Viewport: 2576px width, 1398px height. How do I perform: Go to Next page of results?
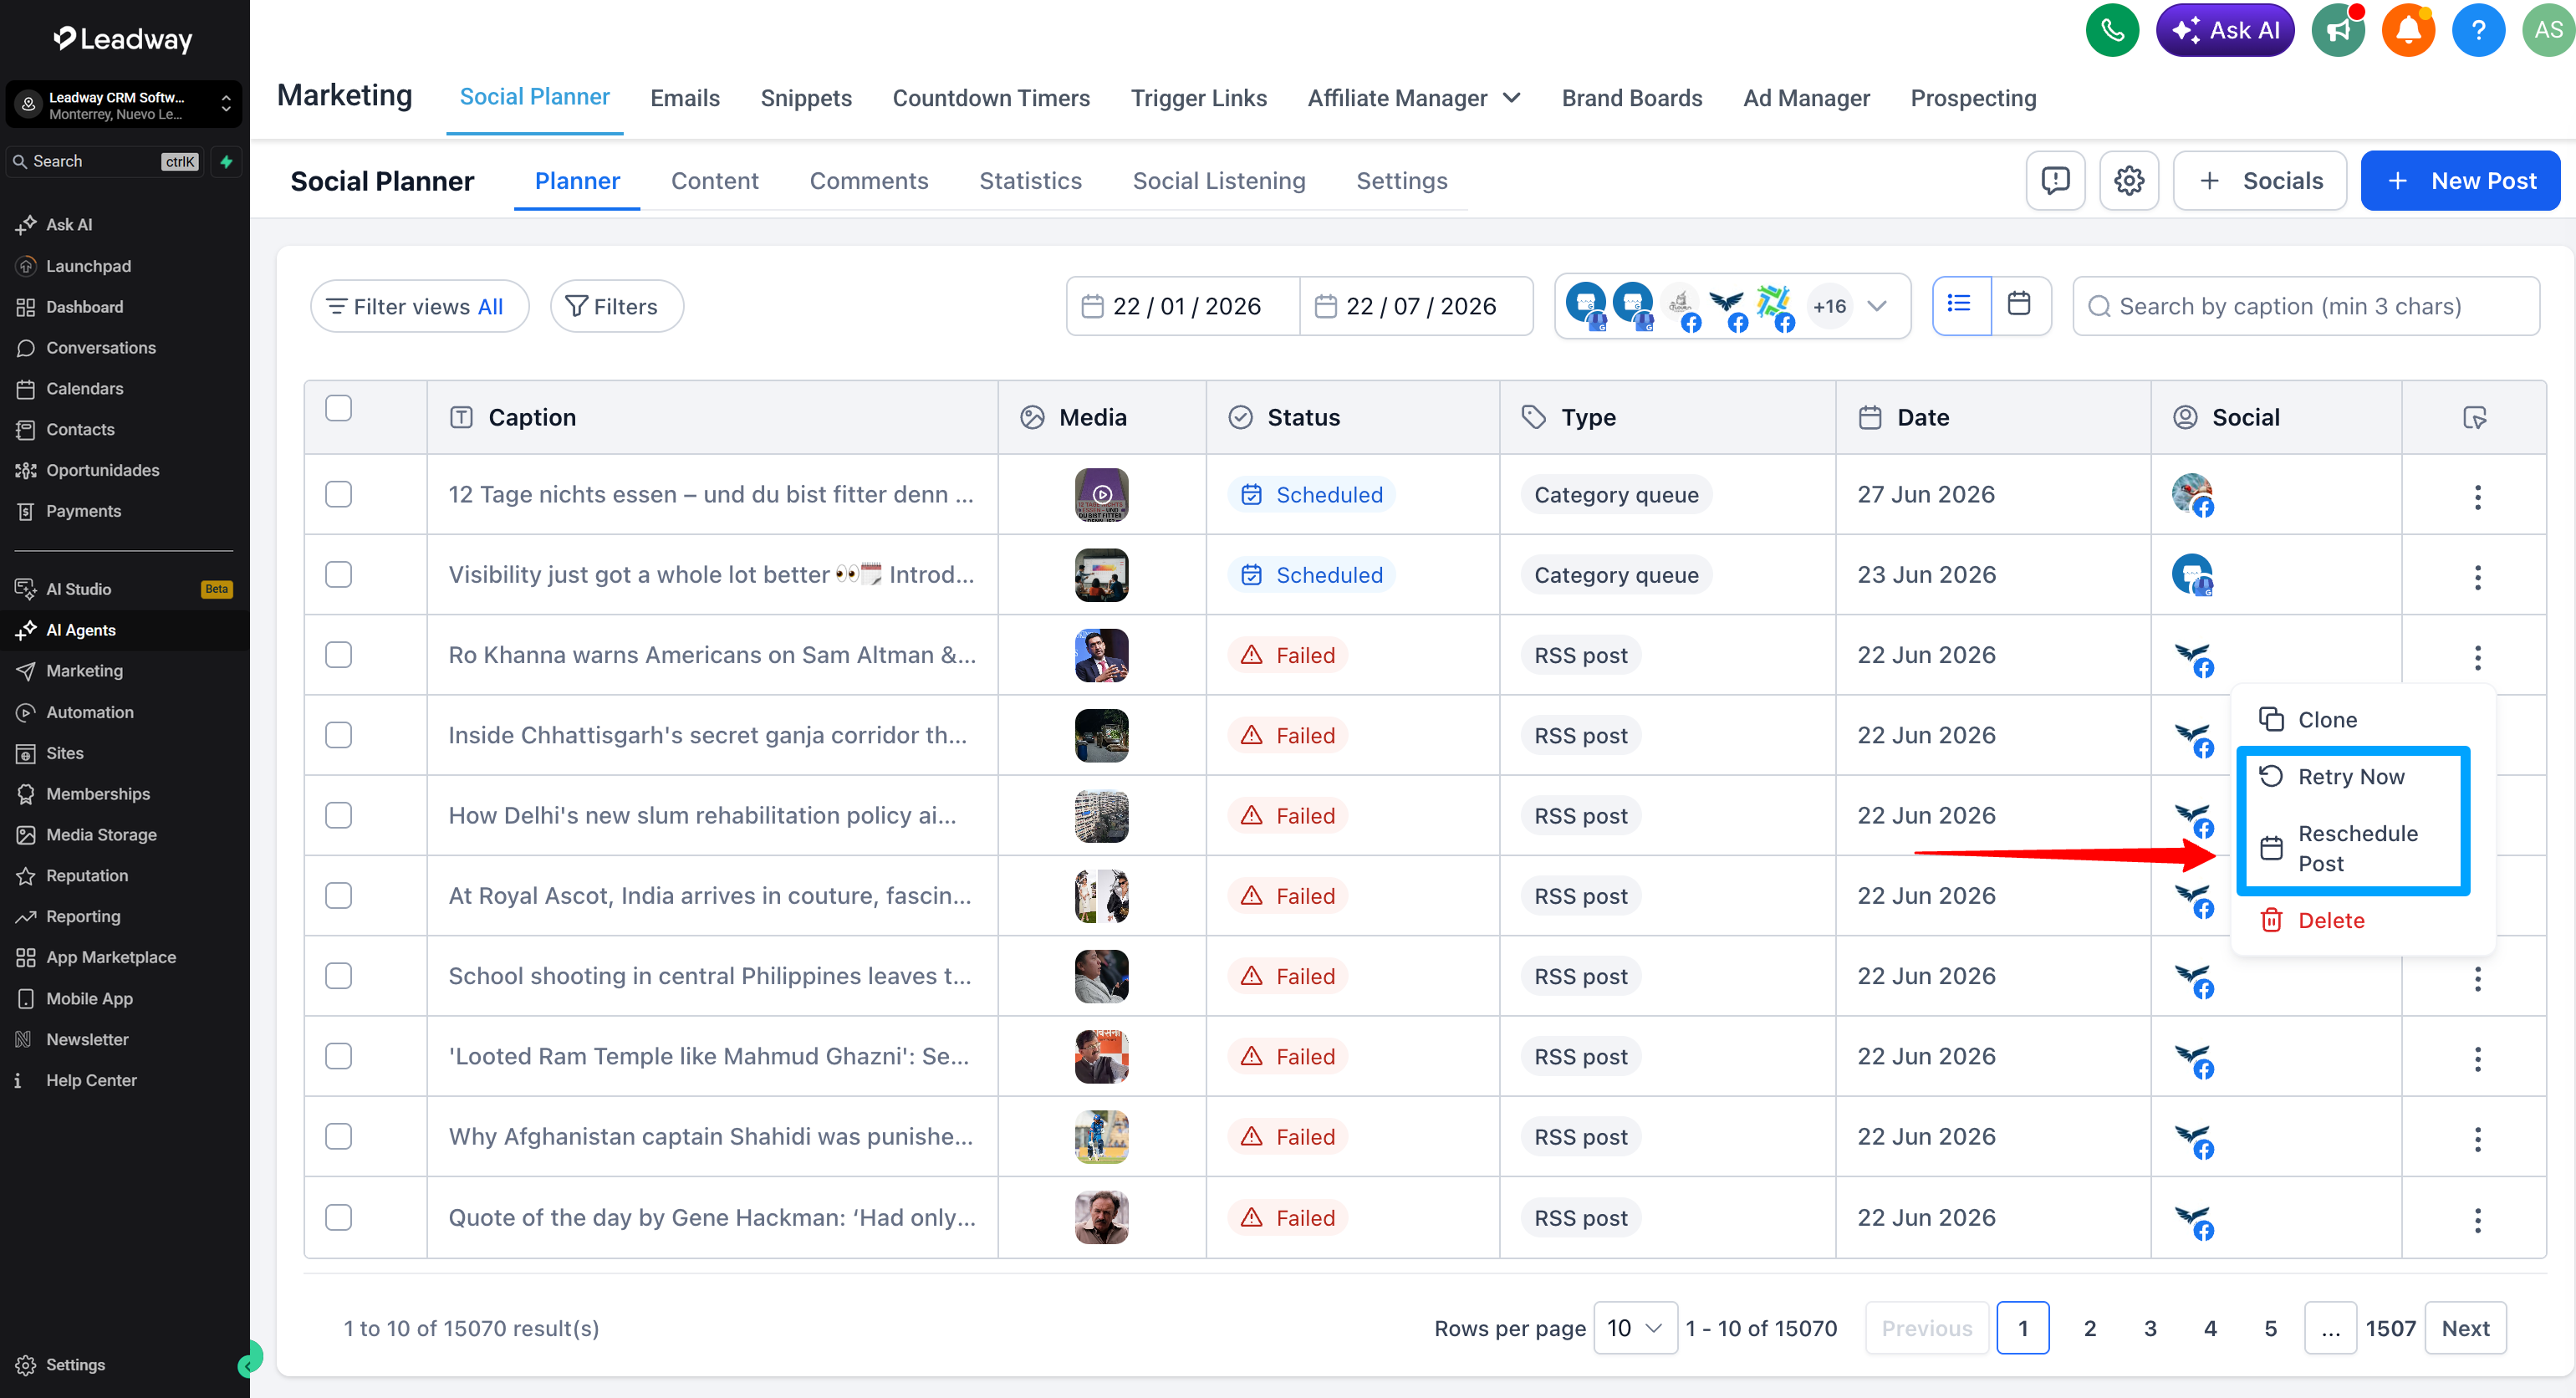(x=2465, y=1328)
